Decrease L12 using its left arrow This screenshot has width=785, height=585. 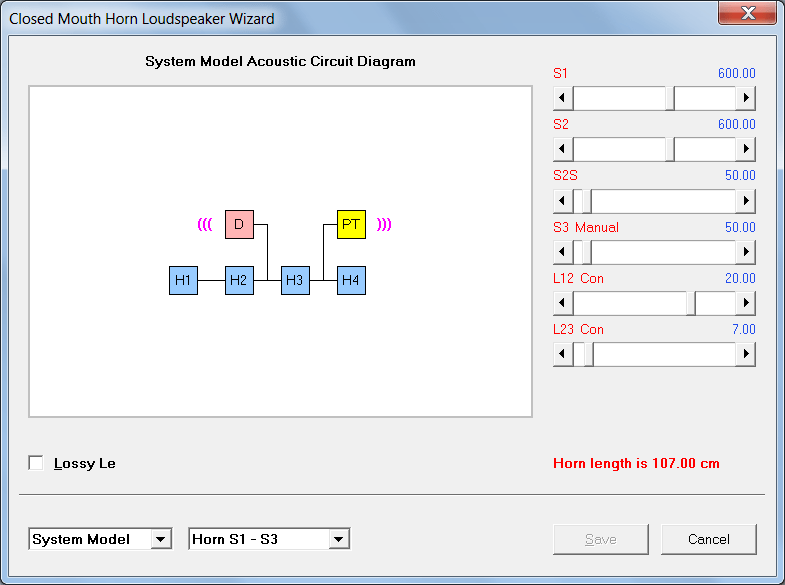tap(563, 303)
